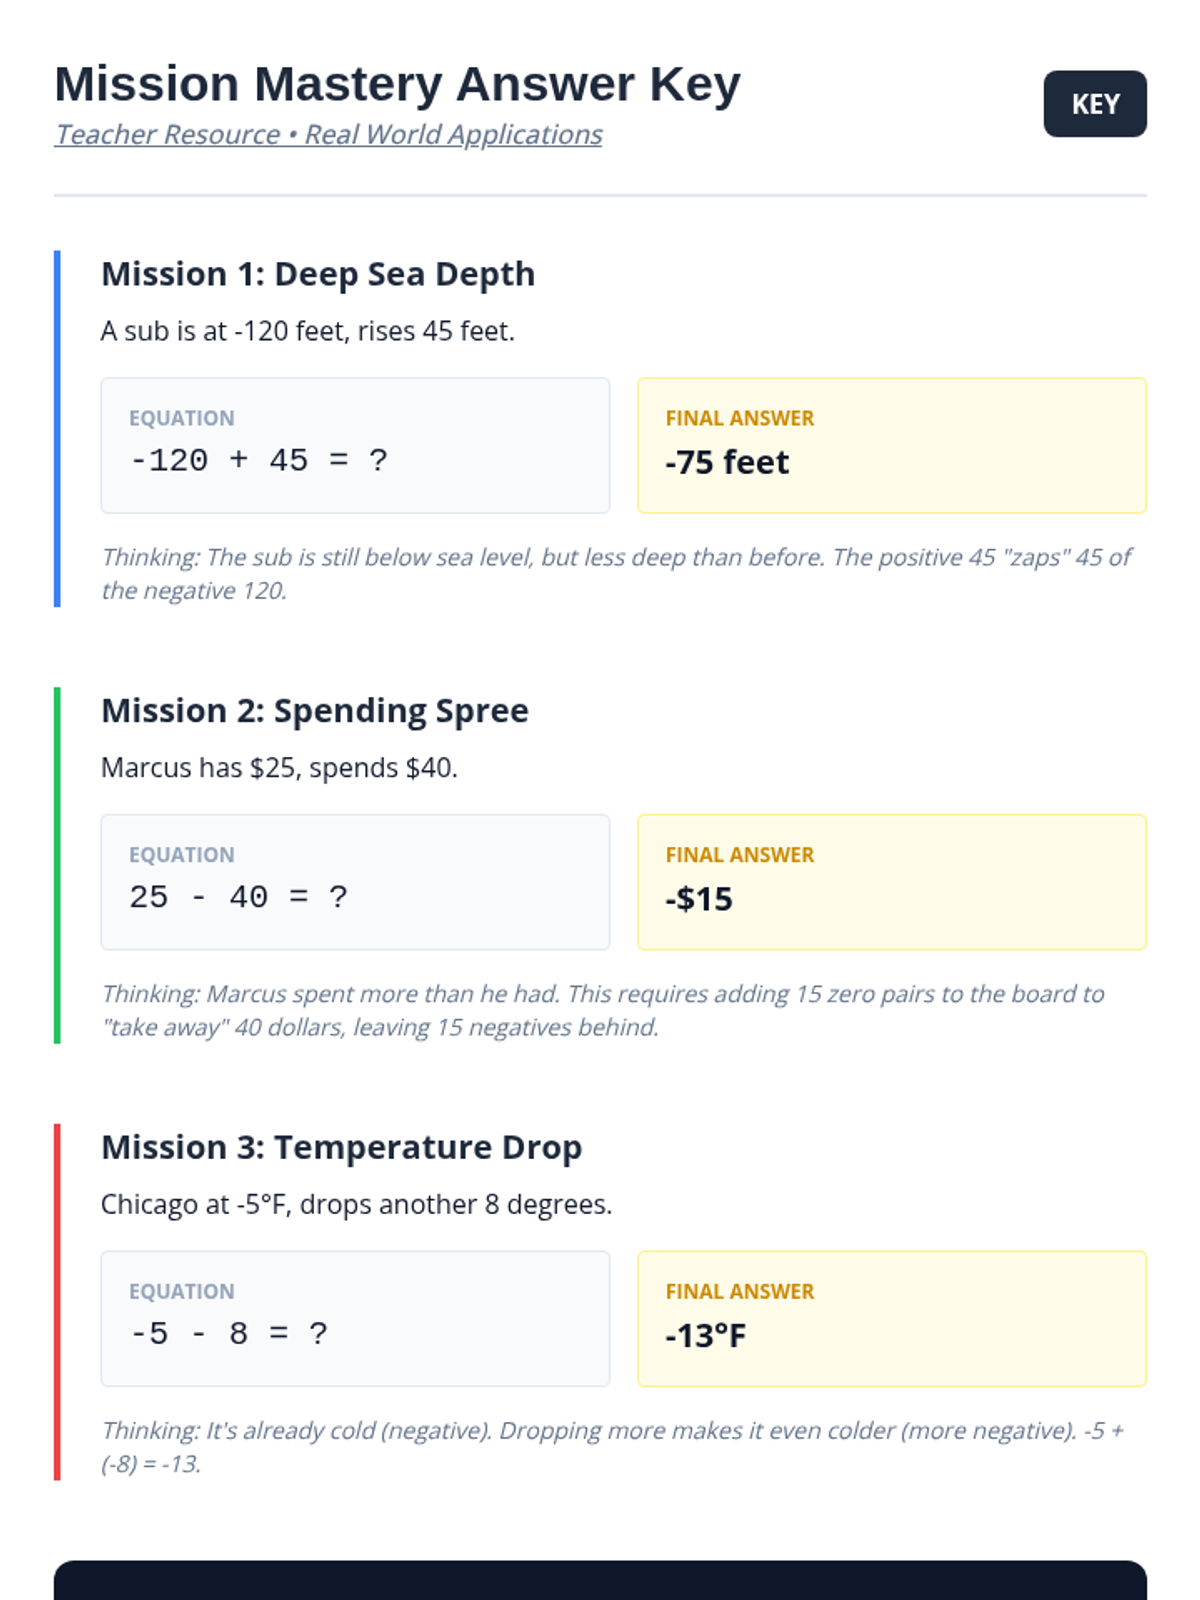Click the sub rises 45 feet problem text
Screen dimensions: 1200x1600
308,331
